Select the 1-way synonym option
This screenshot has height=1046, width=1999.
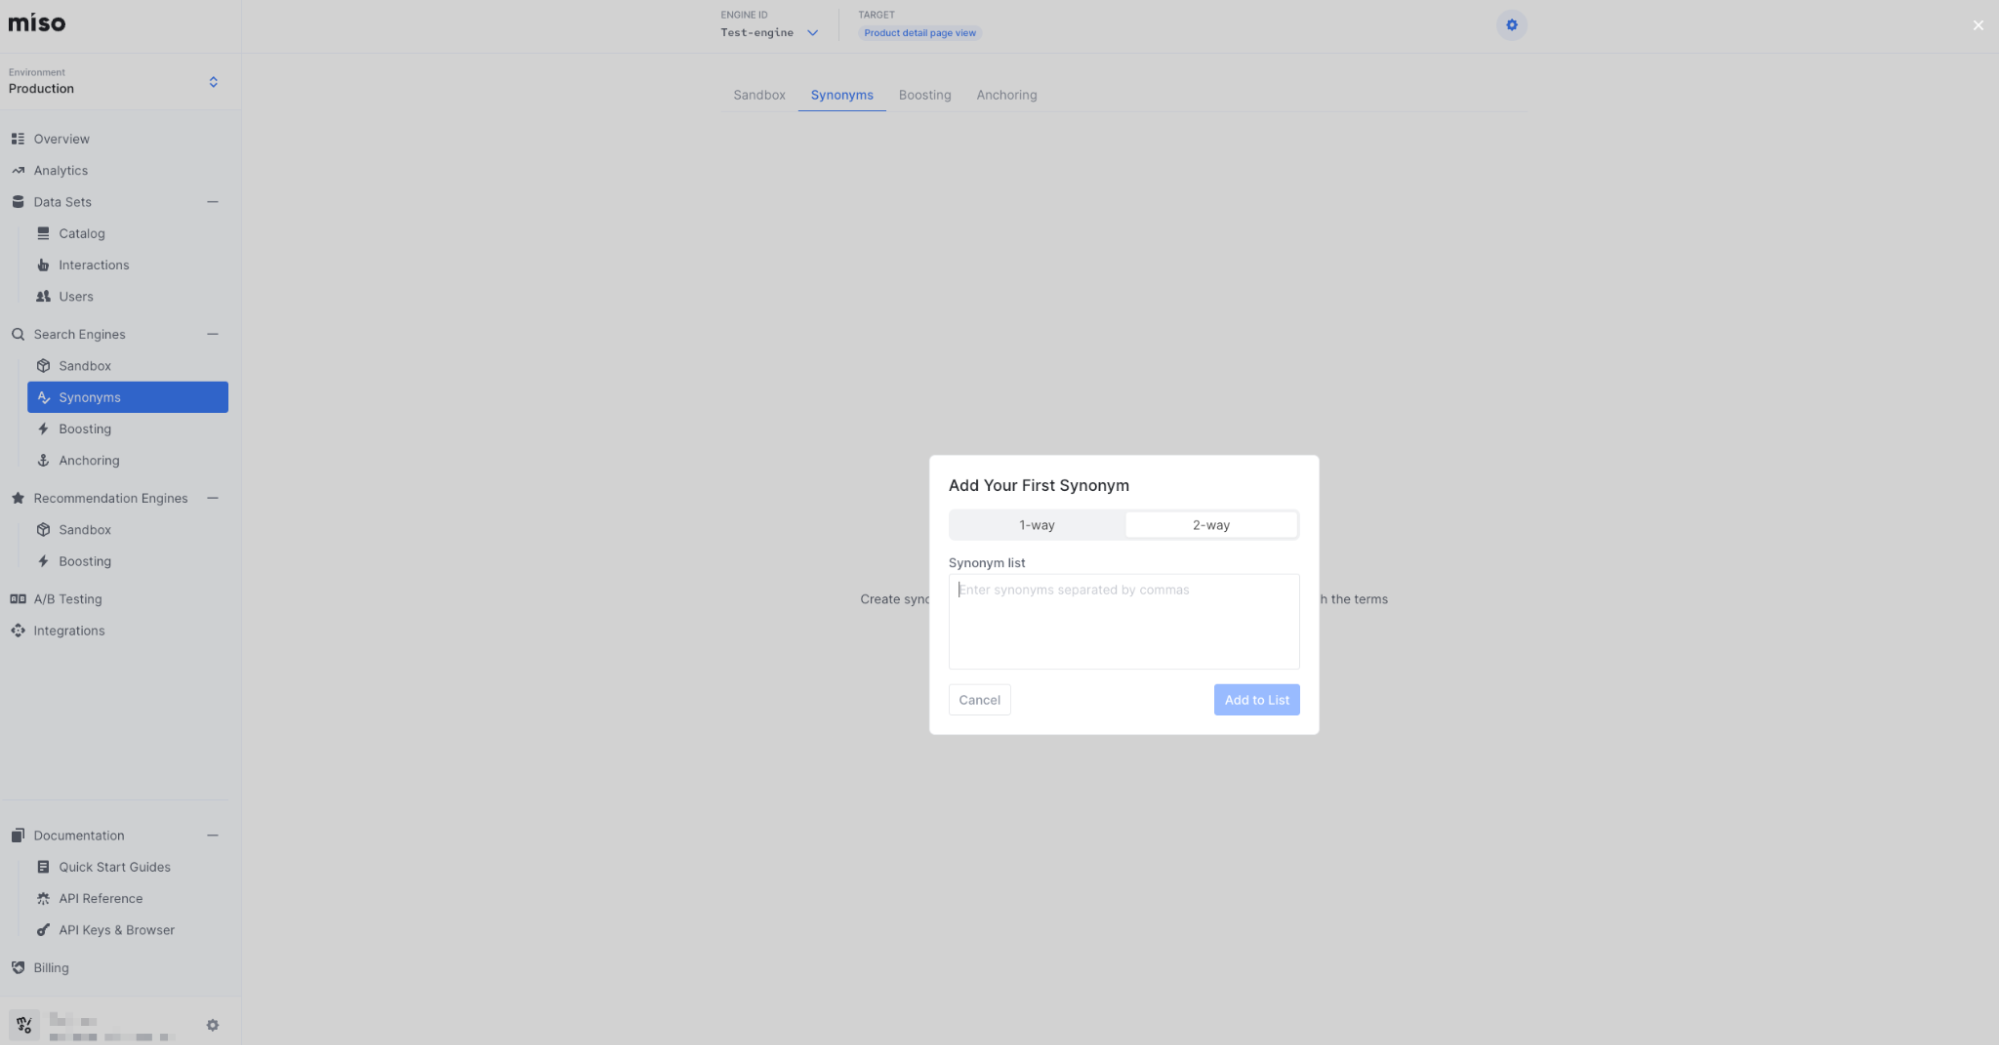pyautogui.click(x=1037, y=525)
